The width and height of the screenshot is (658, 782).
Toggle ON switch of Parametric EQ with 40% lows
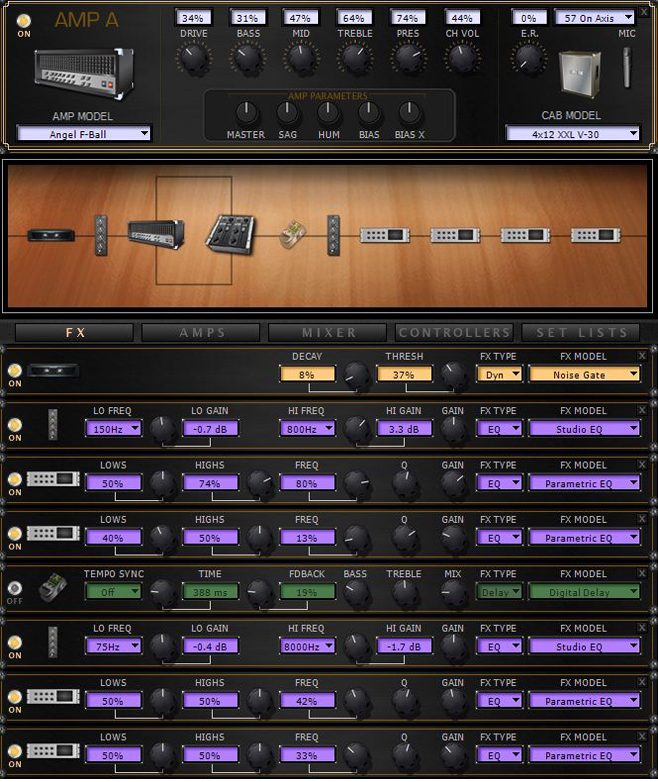[14, 533]
